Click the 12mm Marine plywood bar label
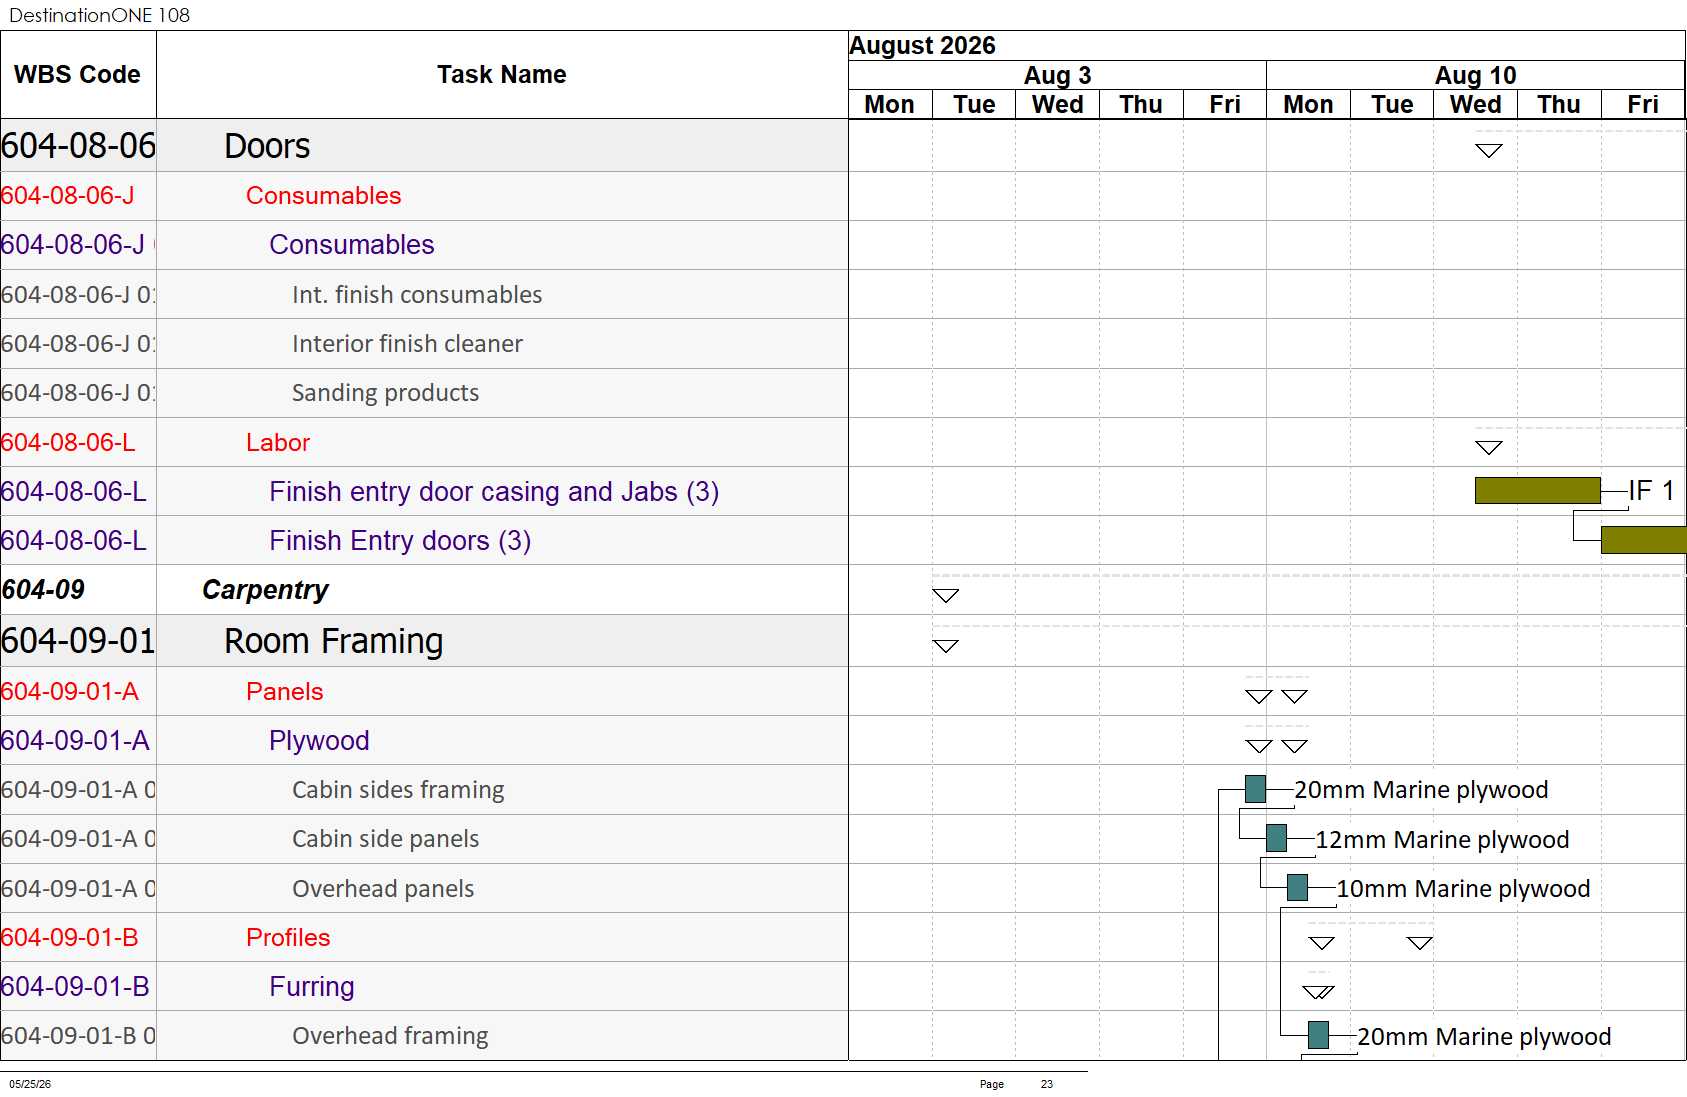This screenshot has width=1687, height=1097. pos(1442,839)
